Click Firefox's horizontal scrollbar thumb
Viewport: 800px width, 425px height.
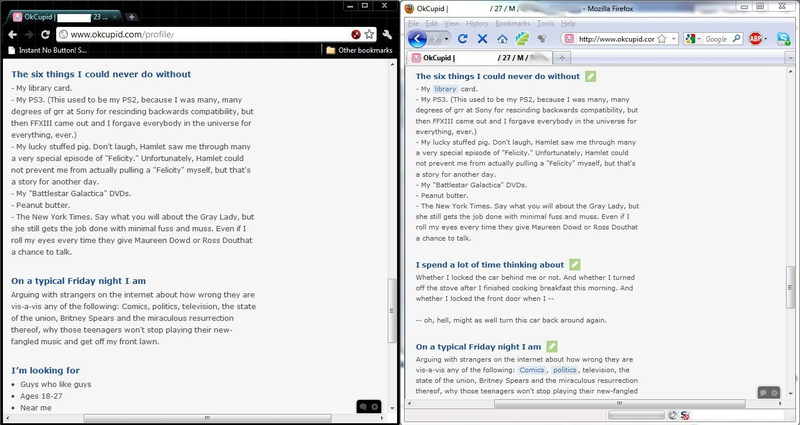coord(620,403)
